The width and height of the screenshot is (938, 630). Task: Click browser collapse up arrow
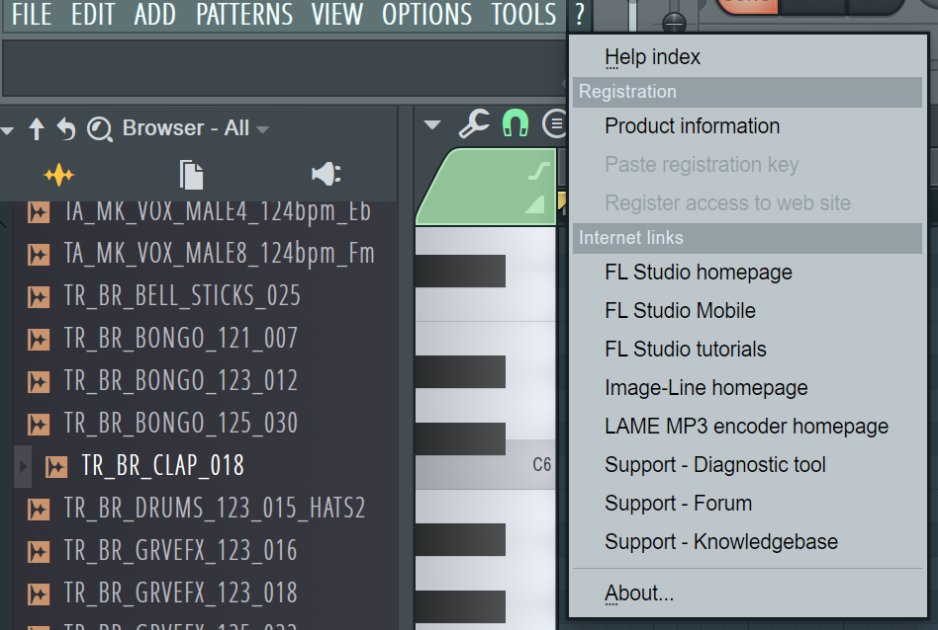[x=36, y=129]
